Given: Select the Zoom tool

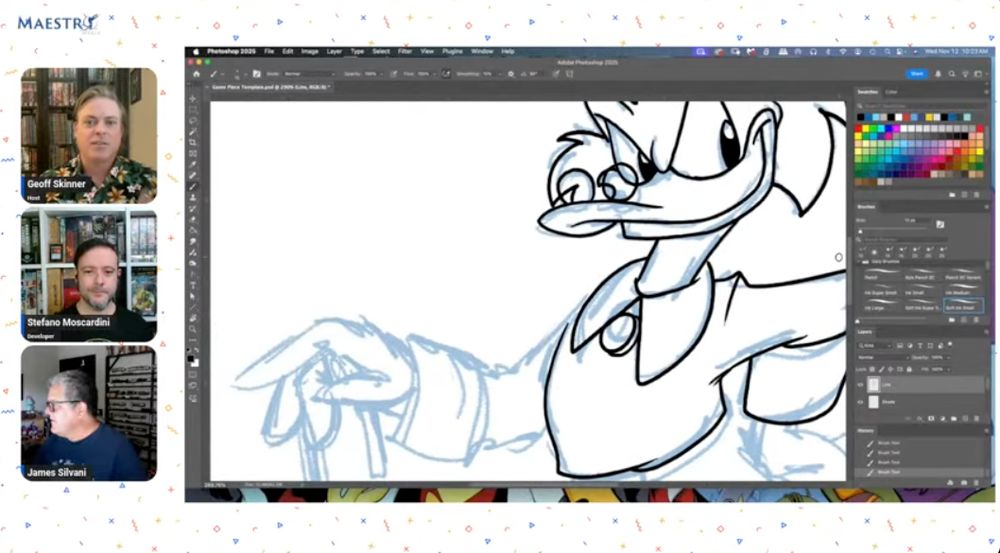Looking at the screenshot, I should click(193, 329).
